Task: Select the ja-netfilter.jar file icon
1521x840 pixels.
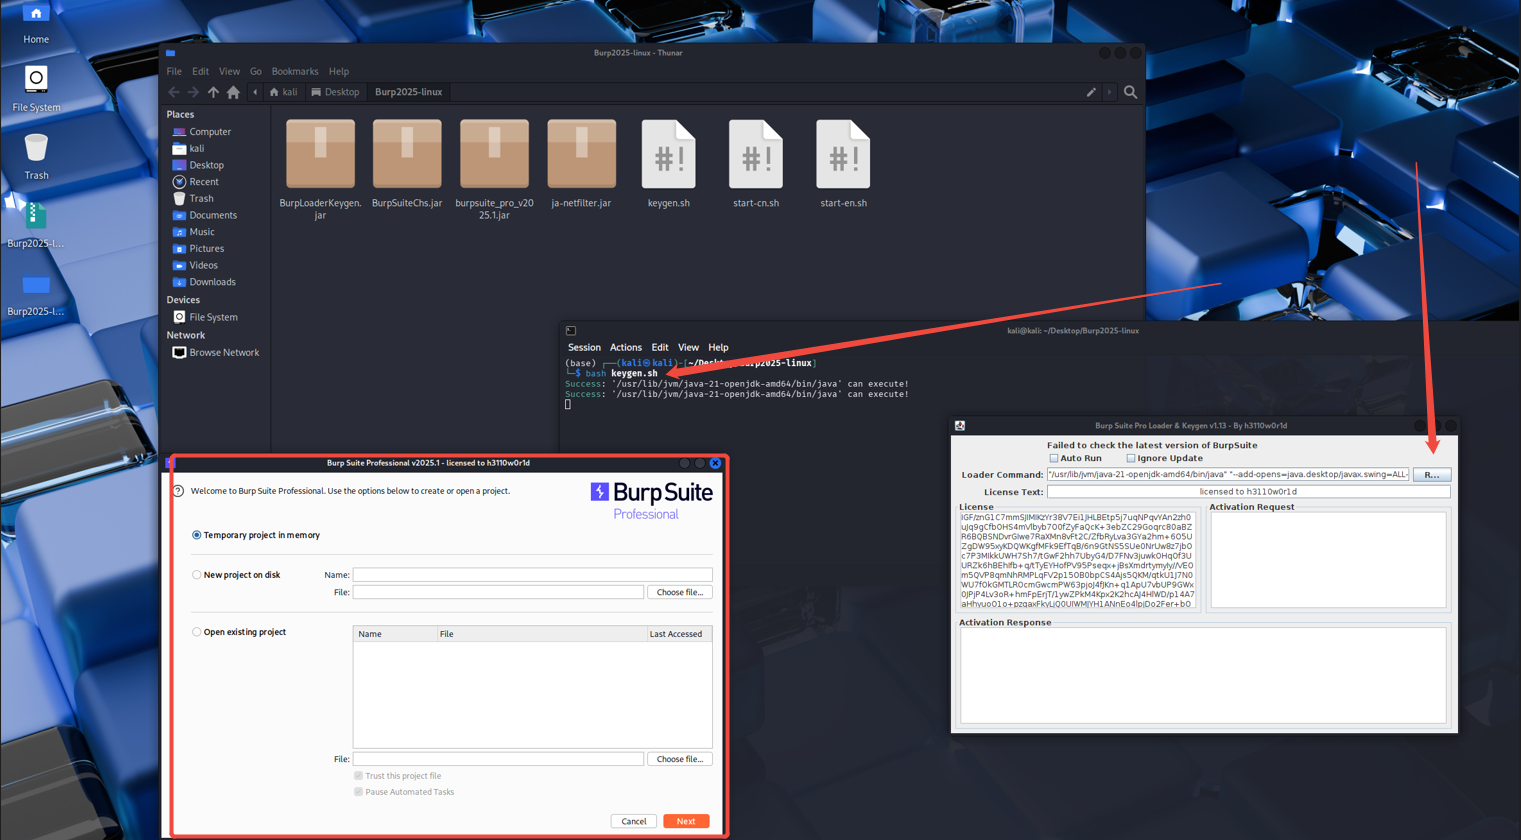Action: click(581, 155)
